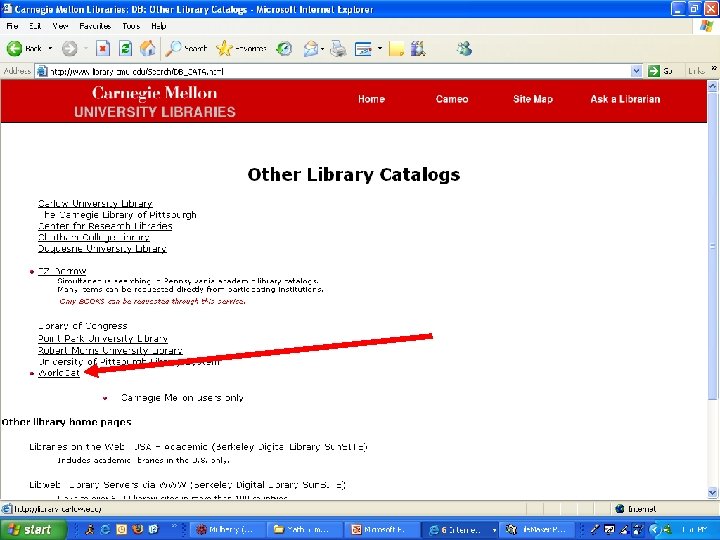Click the Library of Congress entry
Image resolution: width=720 pixels, height=540 pixels.
click(83, 326)
